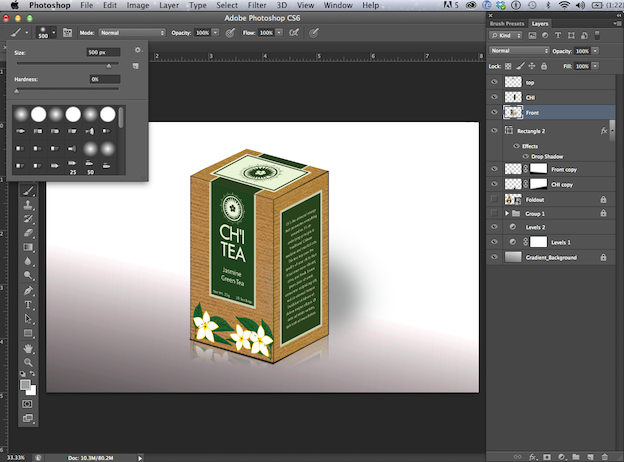This screenshot has height=462, width=624.
Task: Open brush preset gear settings
Action: pos(137,49)
